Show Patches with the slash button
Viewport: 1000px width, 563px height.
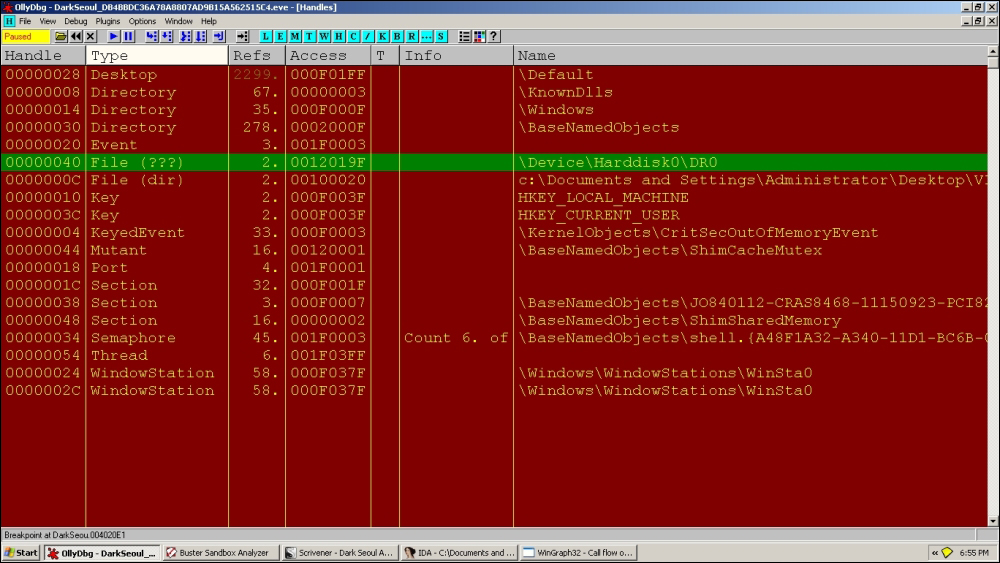click(x=368, y=36)
